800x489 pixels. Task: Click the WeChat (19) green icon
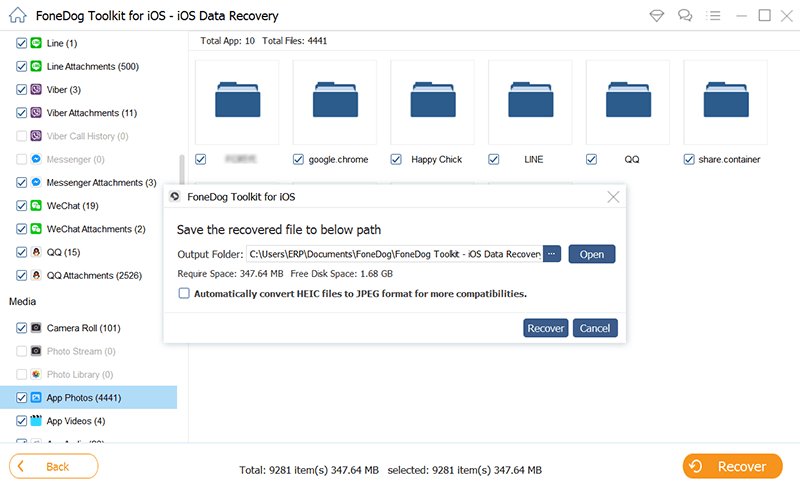[36, 206]
